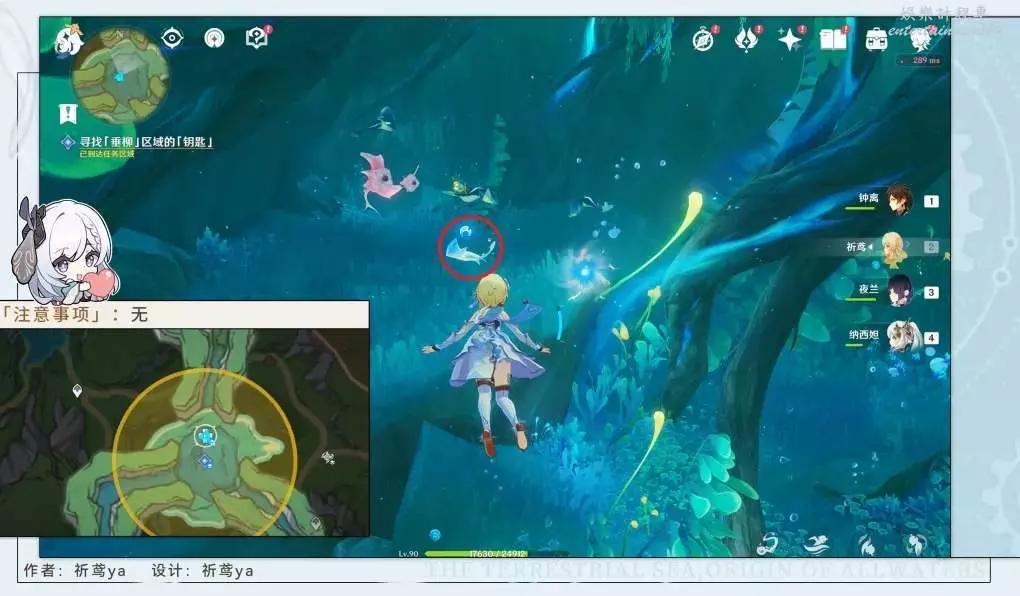Image resolution: width=1020 pixels, height=596 pixels.
Task: Toggle the elemental sight eye icon
Action: (x=173, y=38)
